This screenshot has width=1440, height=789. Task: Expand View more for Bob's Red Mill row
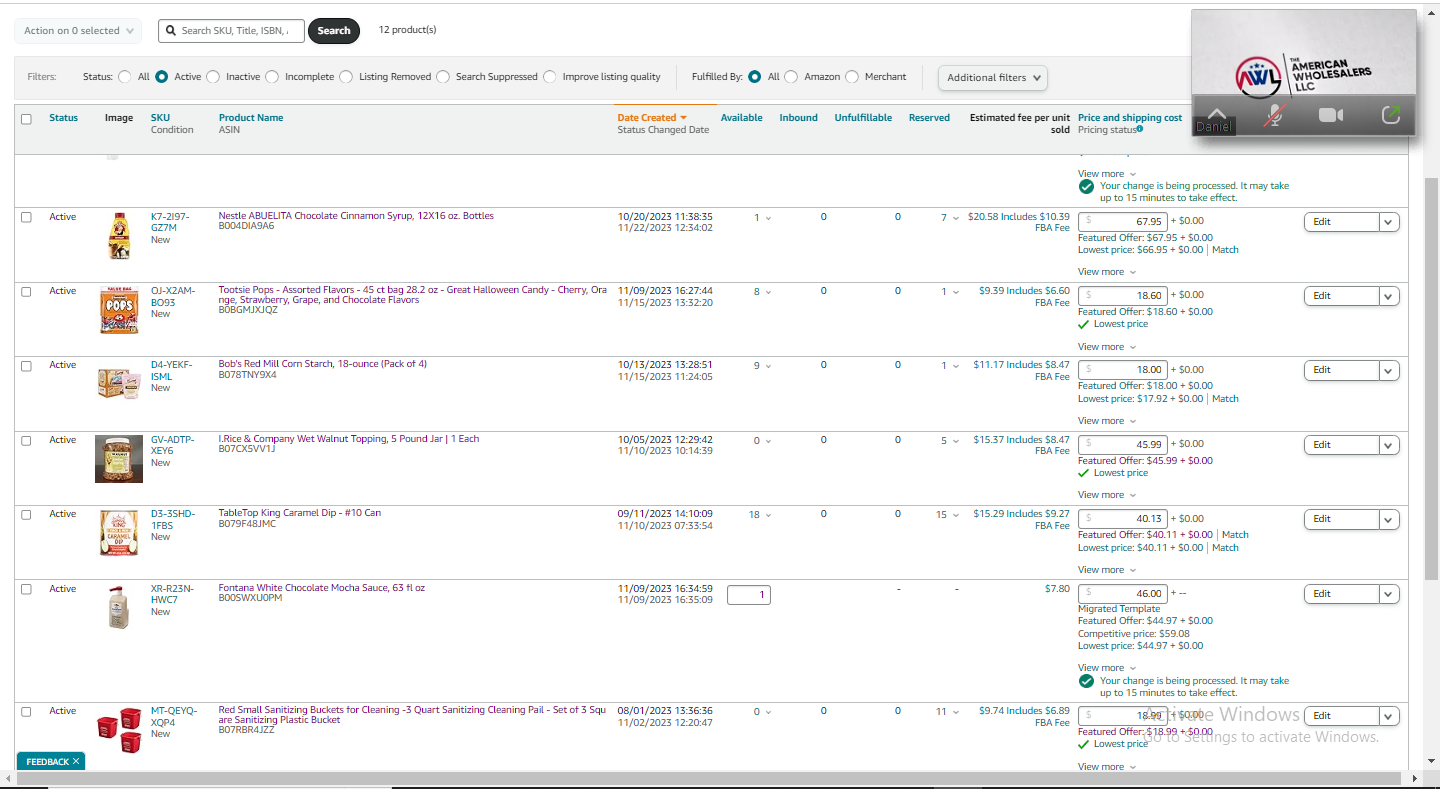tap(1106, 421)
